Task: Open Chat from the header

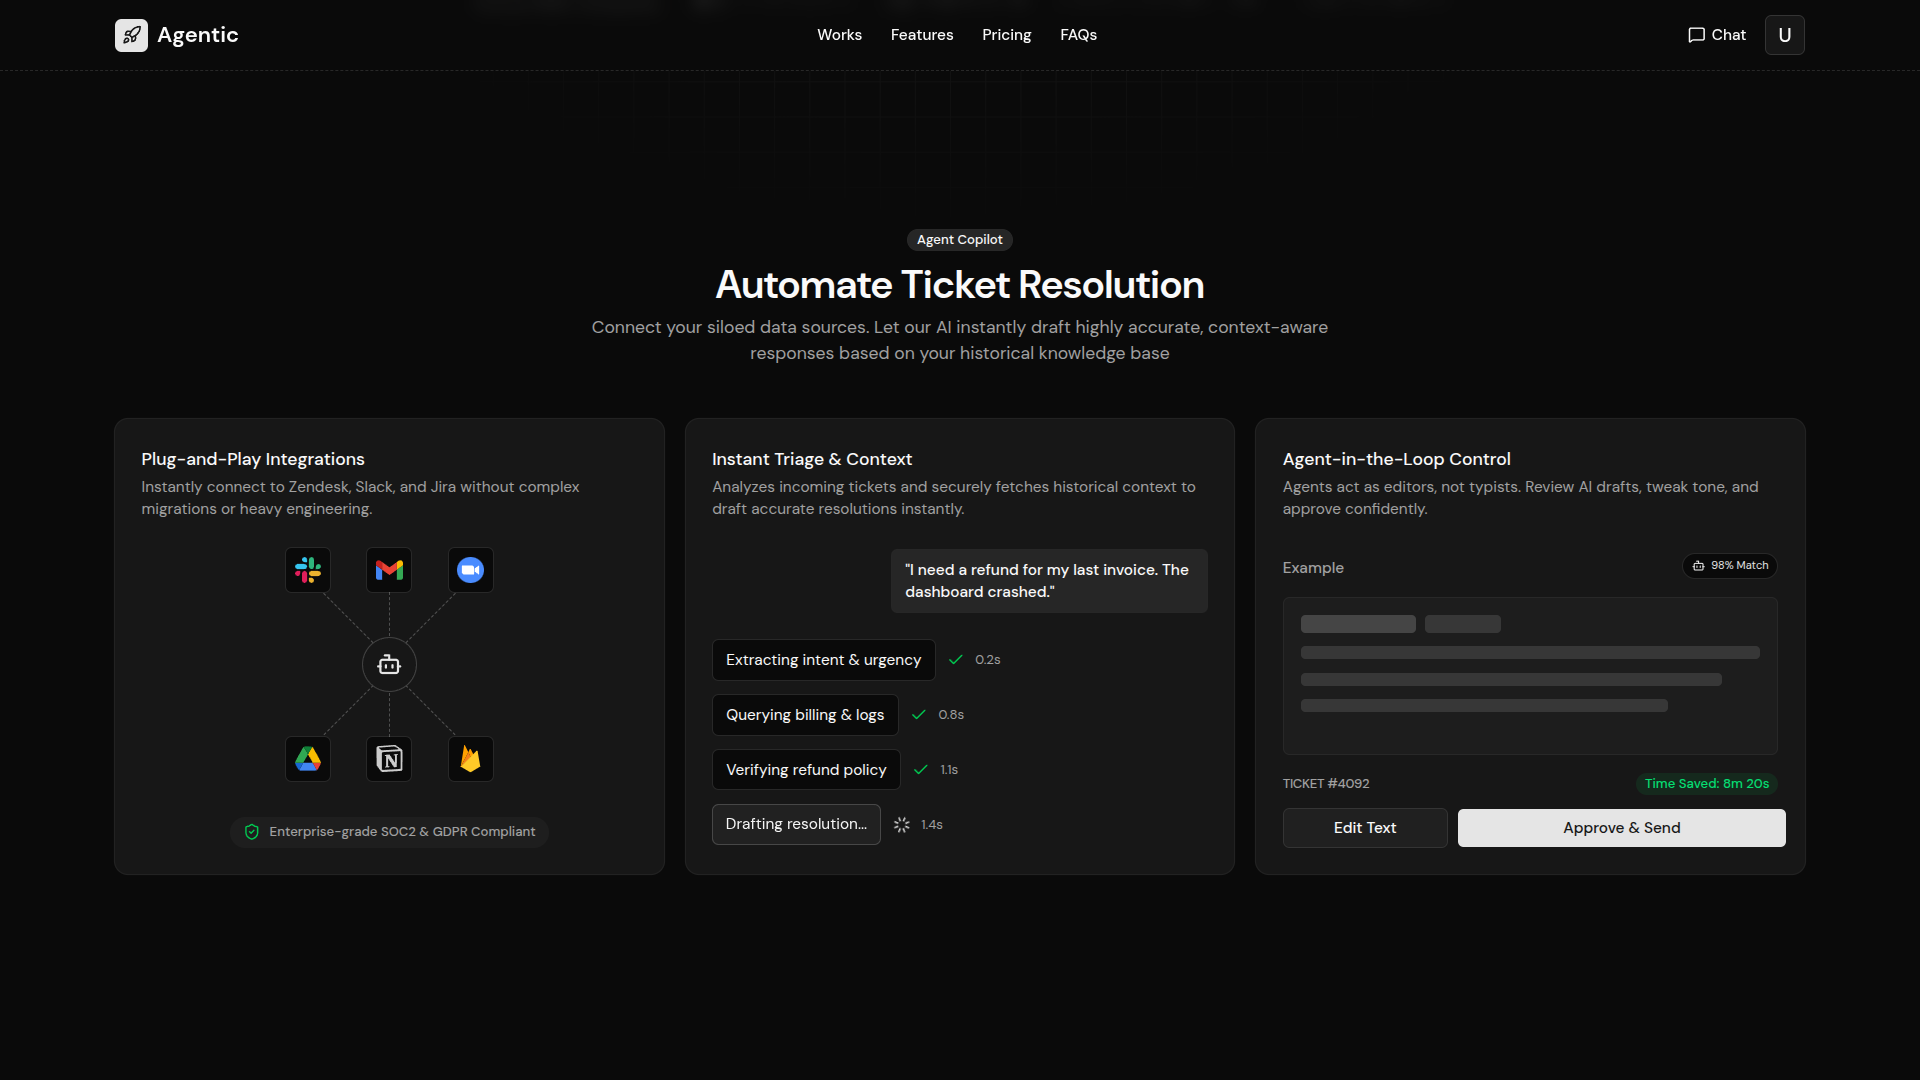Action: coord(1717,35)
